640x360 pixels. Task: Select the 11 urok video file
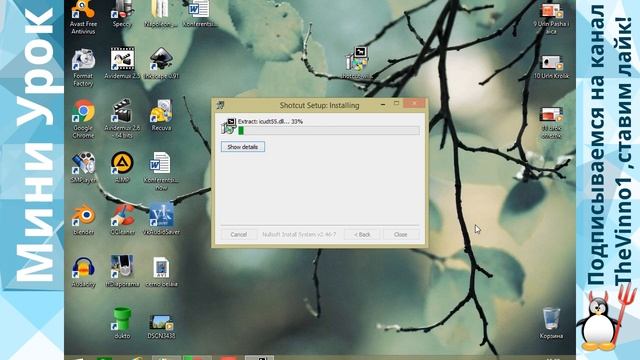[x=551, y=122]
